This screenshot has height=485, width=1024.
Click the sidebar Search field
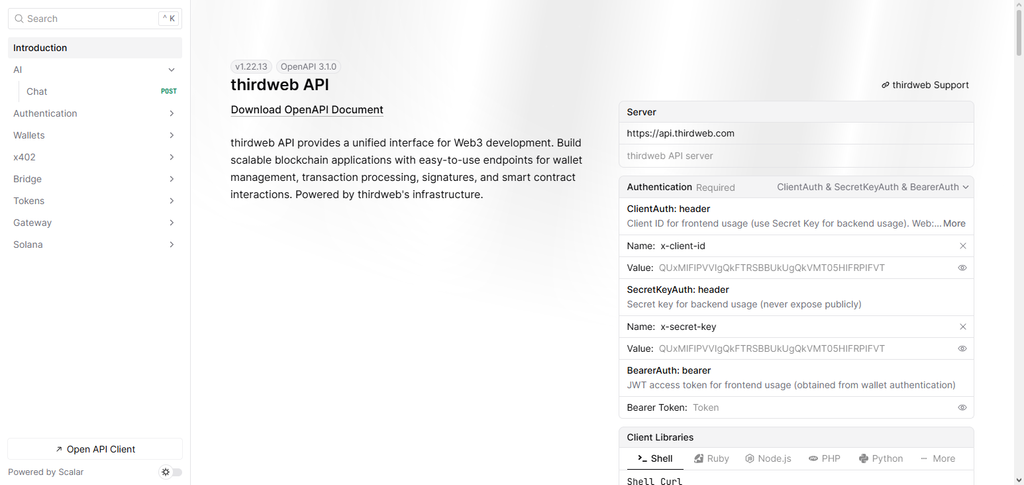tap(95, 19)
